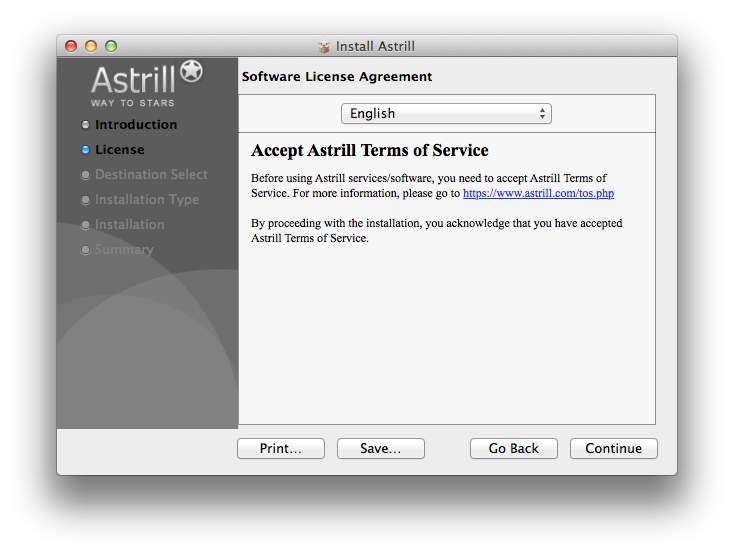Click Print... to print the license
Screen dimensions: 734x554
(281, 448)
